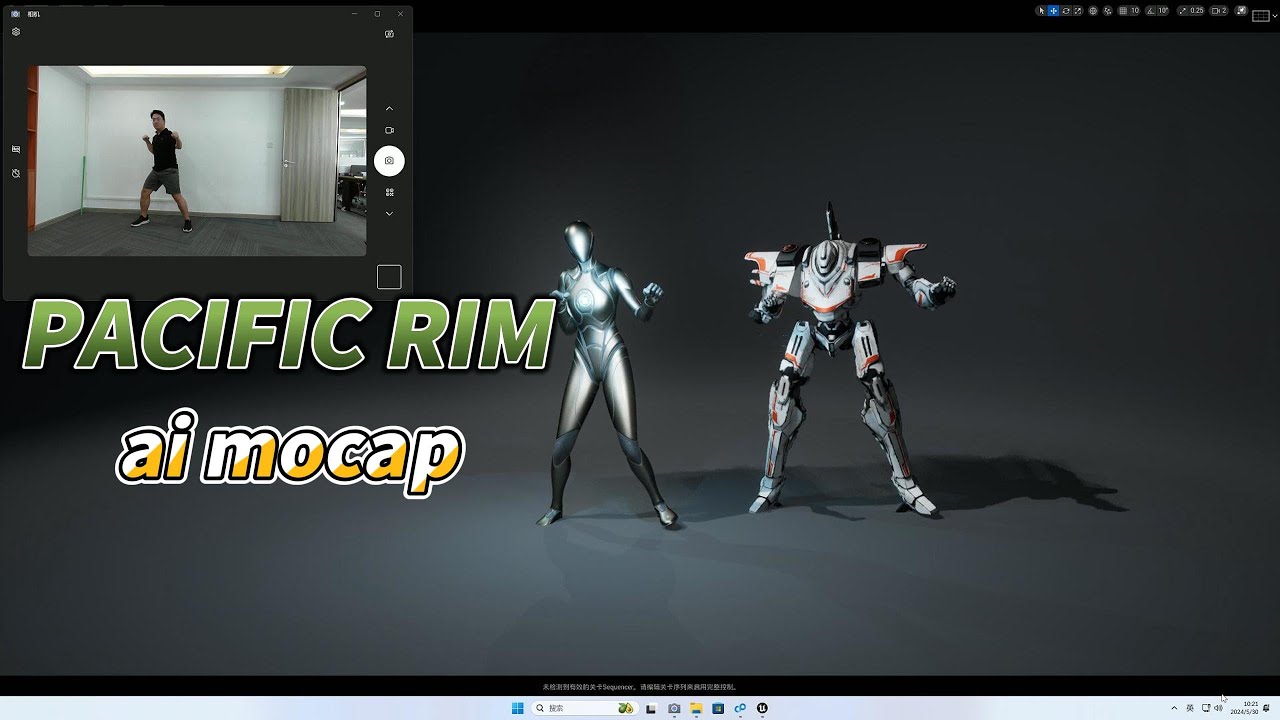Select the QR code scan mode

(389, 192)
